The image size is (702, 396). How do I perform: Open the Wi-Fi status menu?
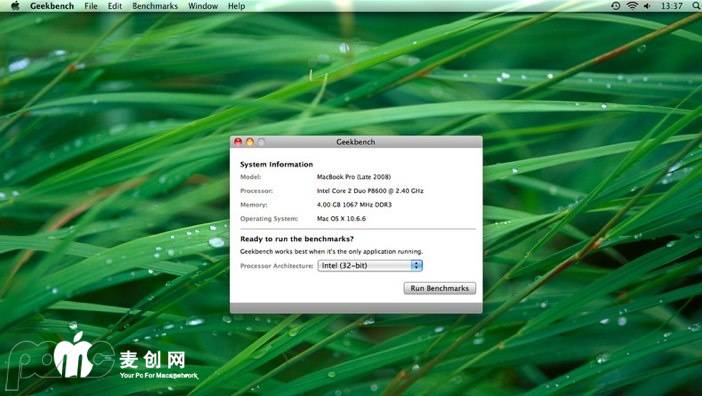click(632, 6)
